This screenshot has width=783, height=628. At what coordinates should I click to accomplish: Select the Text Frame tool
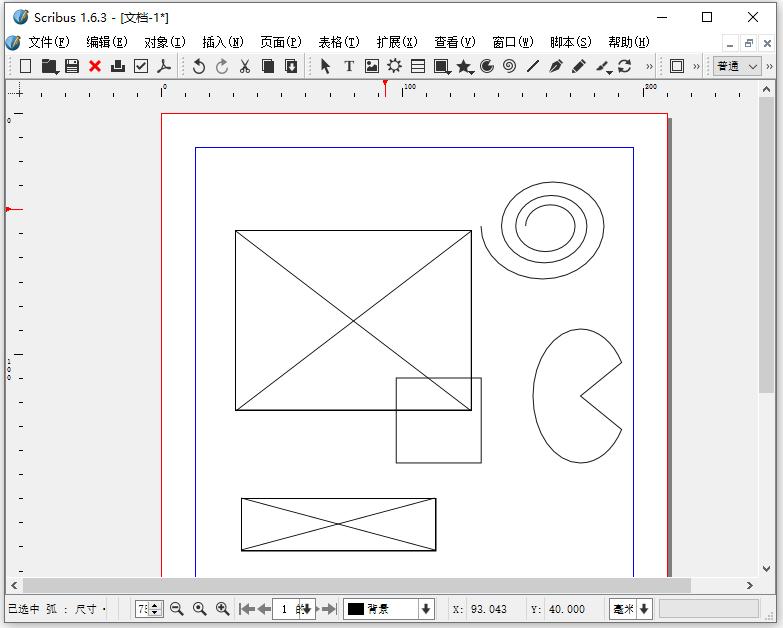click(349, 66)
